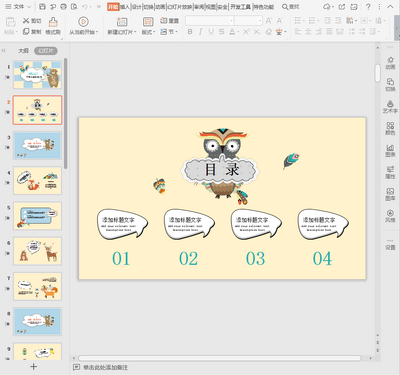400x375 pixels.
Task: Open the 文件 menu
Action: pos(18,7)
